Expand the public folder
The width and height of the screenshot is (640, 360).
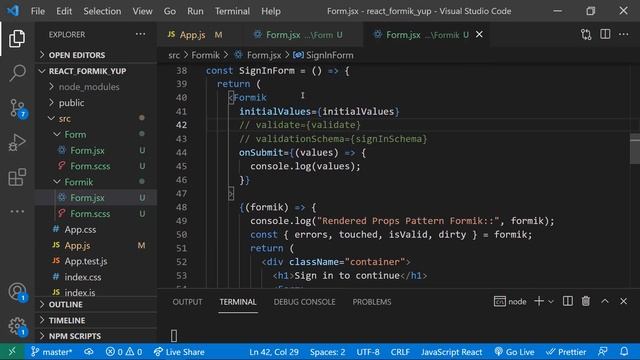(96, 102)
